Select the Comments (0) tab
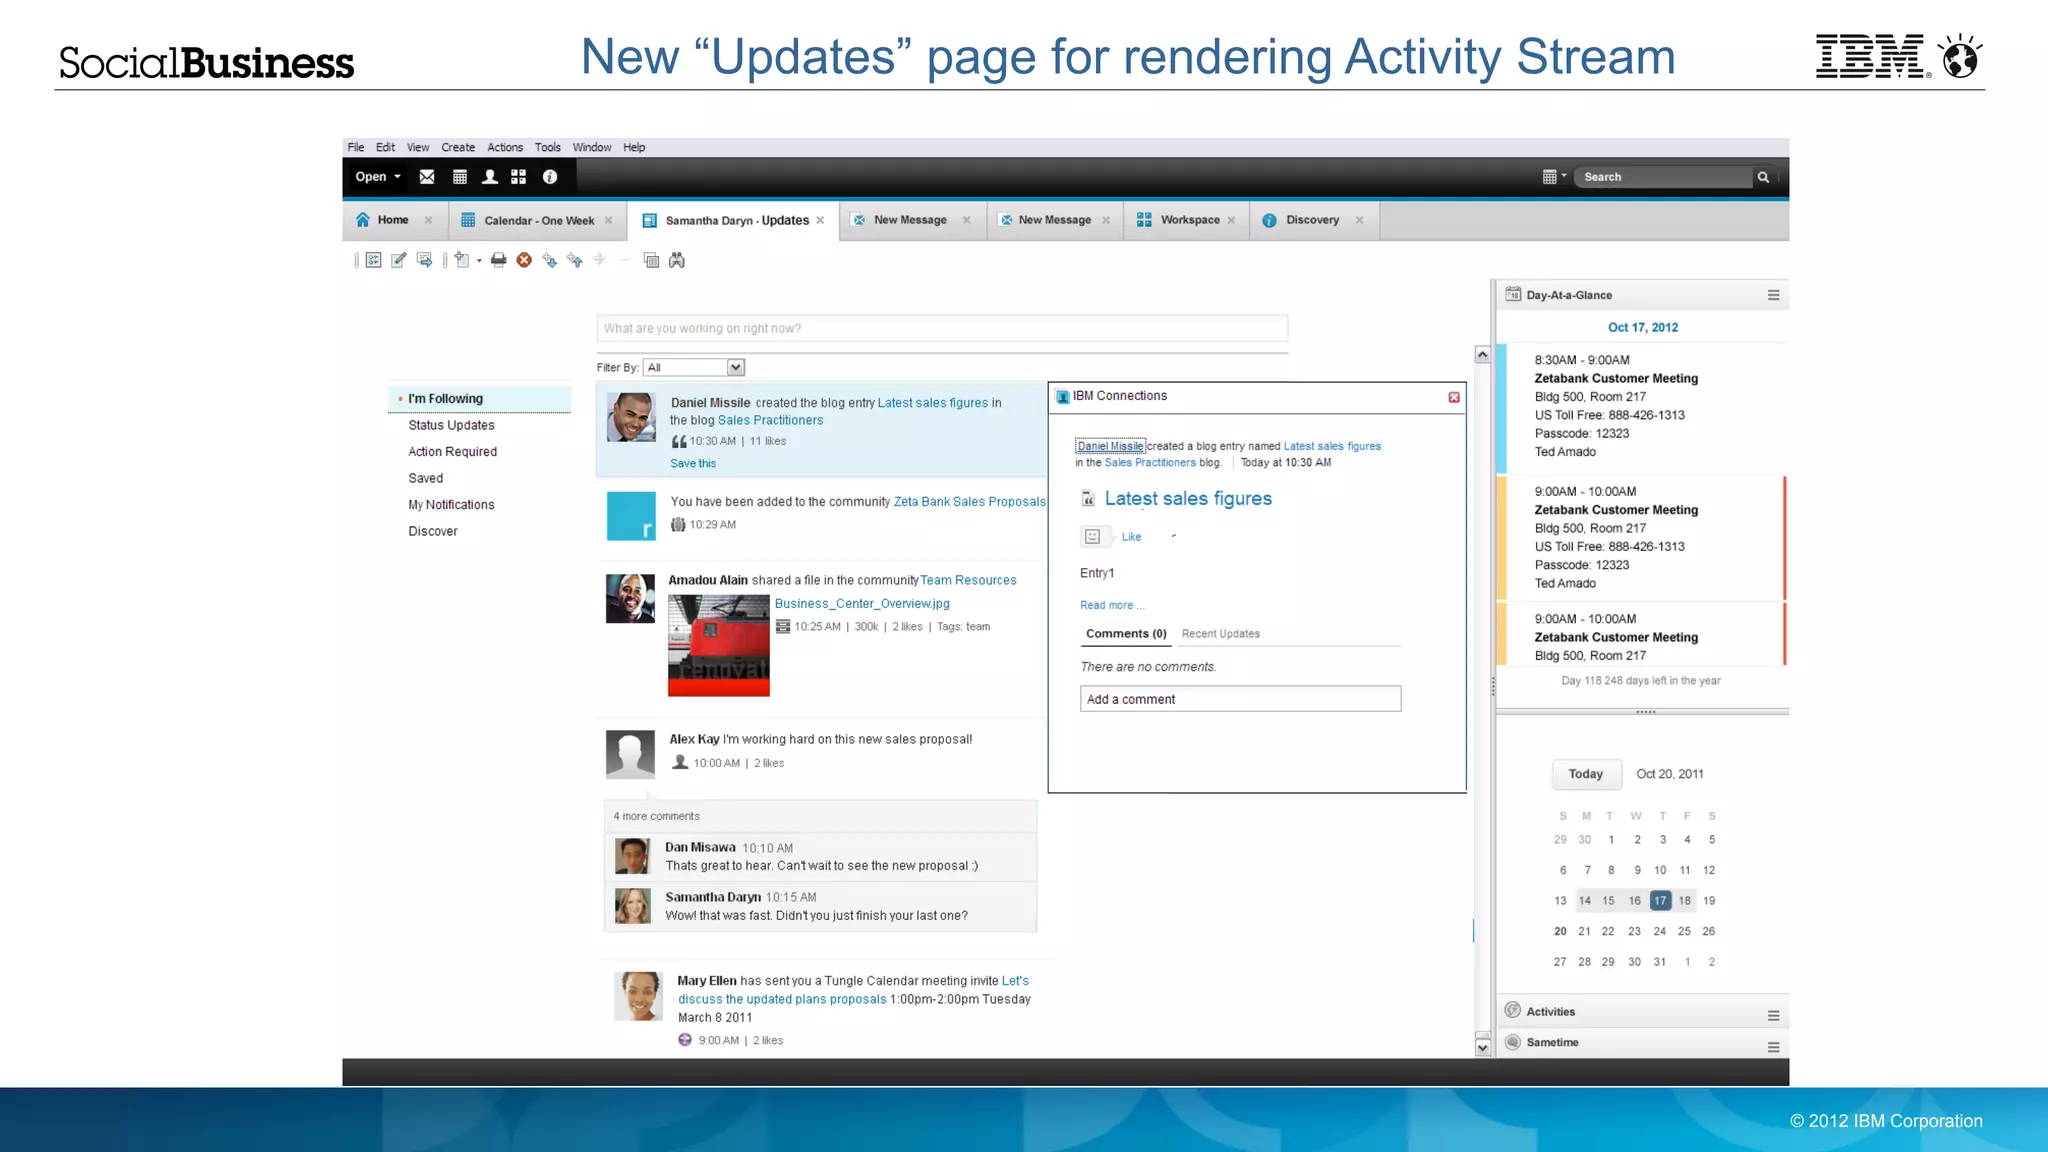The height and width of the screenshot is (1152, 2048). (1126, 634)
